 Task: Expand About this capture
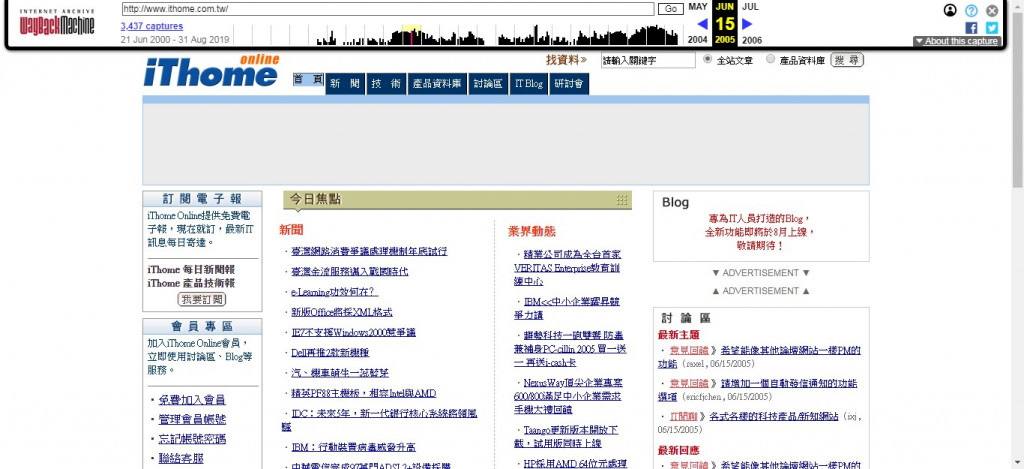pyautogui.click(x=956, y=41)
